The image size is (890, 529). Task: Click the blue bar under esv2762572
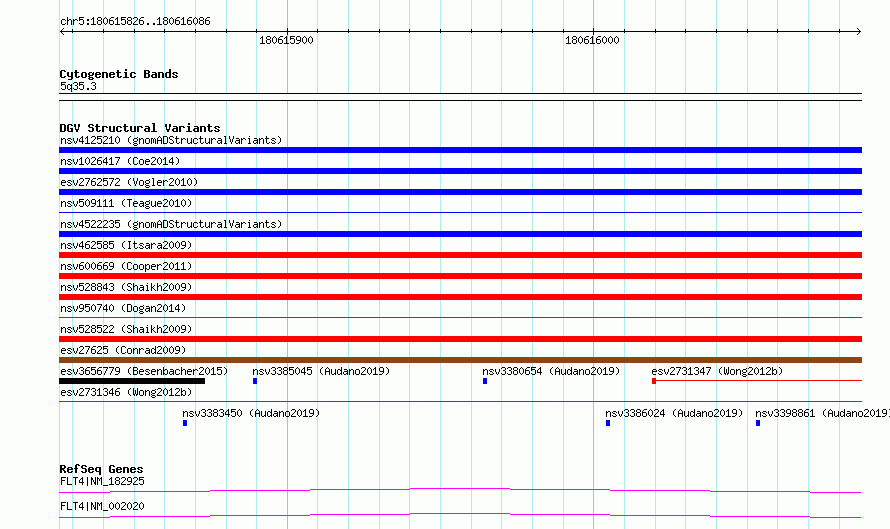click(x=460, y=192)
